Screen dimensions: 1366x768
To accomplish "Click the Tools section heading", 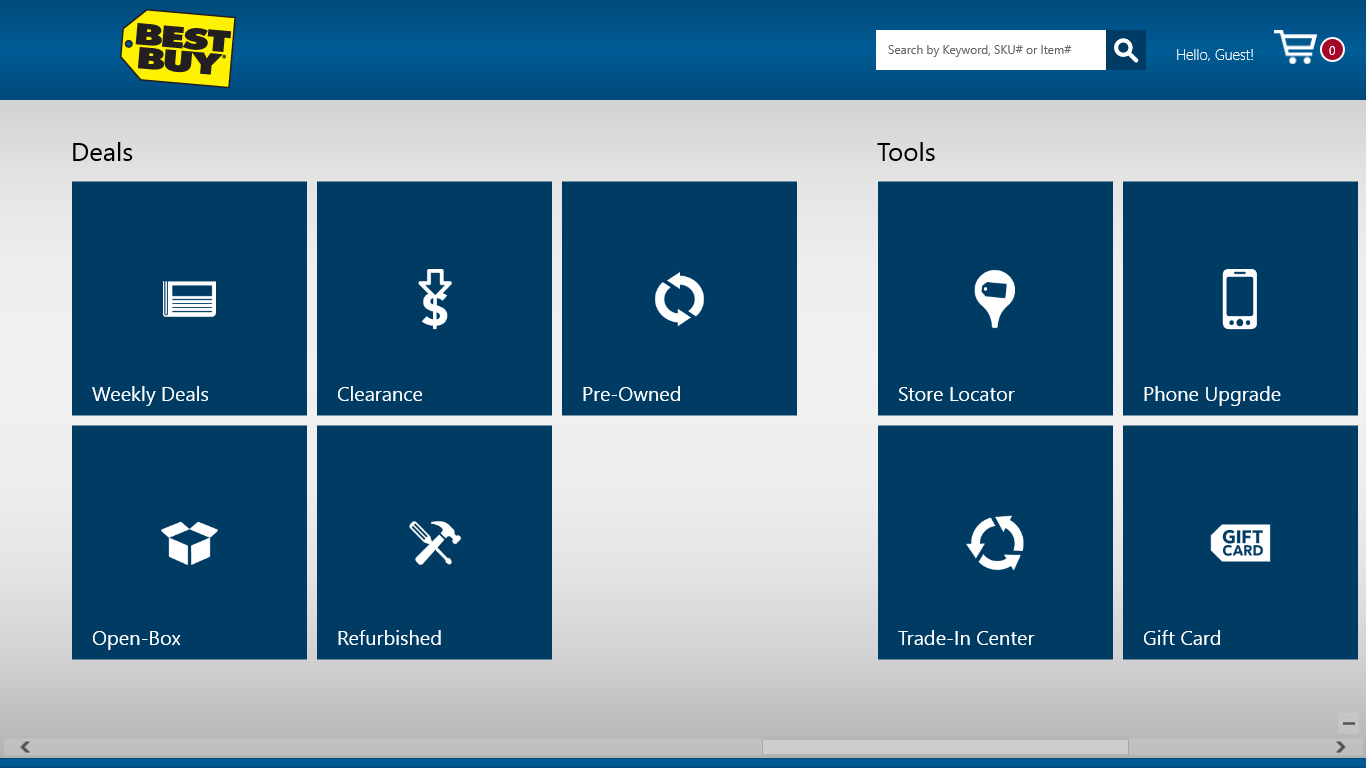I will (906, 152).
